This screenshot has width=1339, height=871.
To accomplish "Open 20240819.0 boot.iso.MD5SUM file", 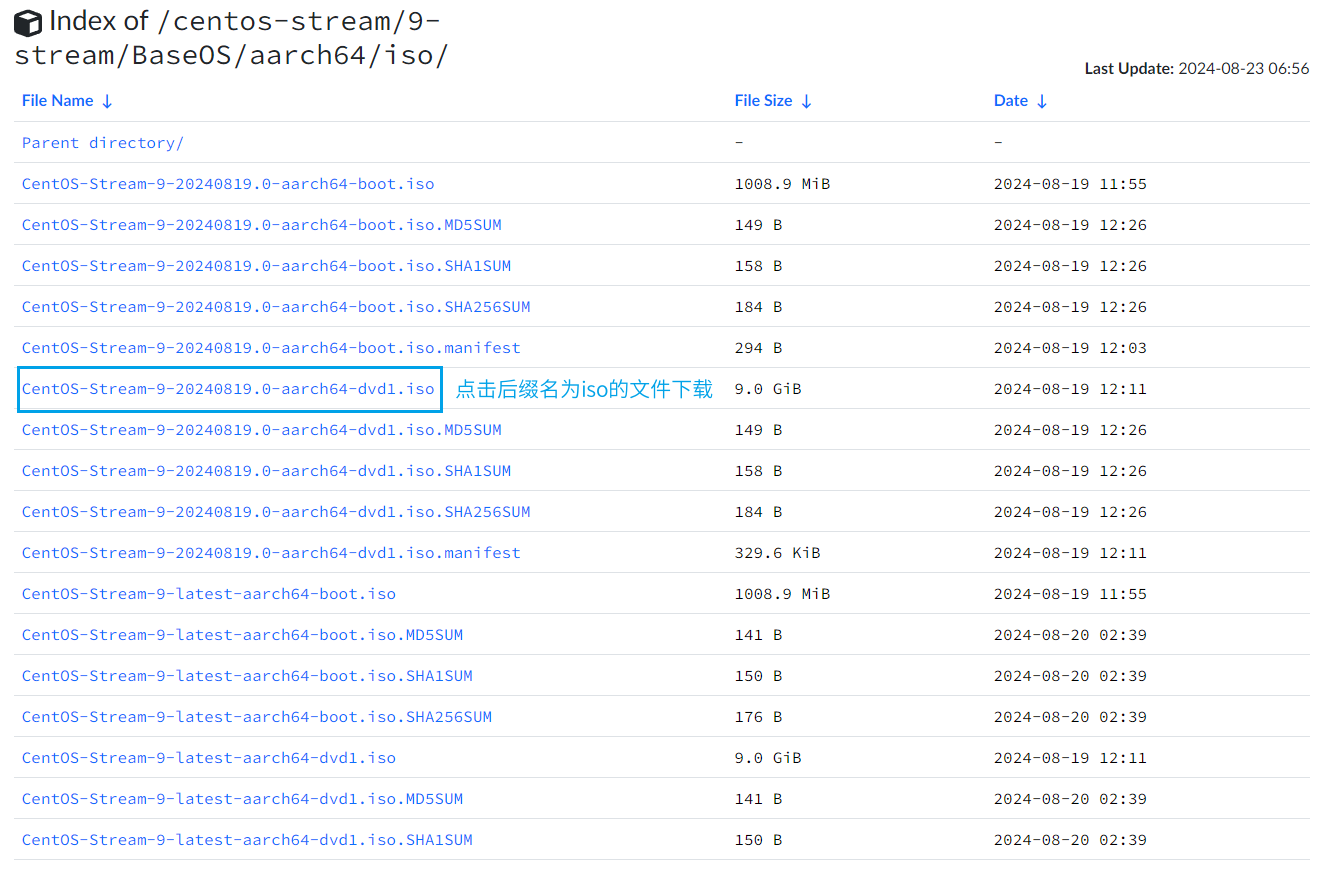I will pos(261,225).
